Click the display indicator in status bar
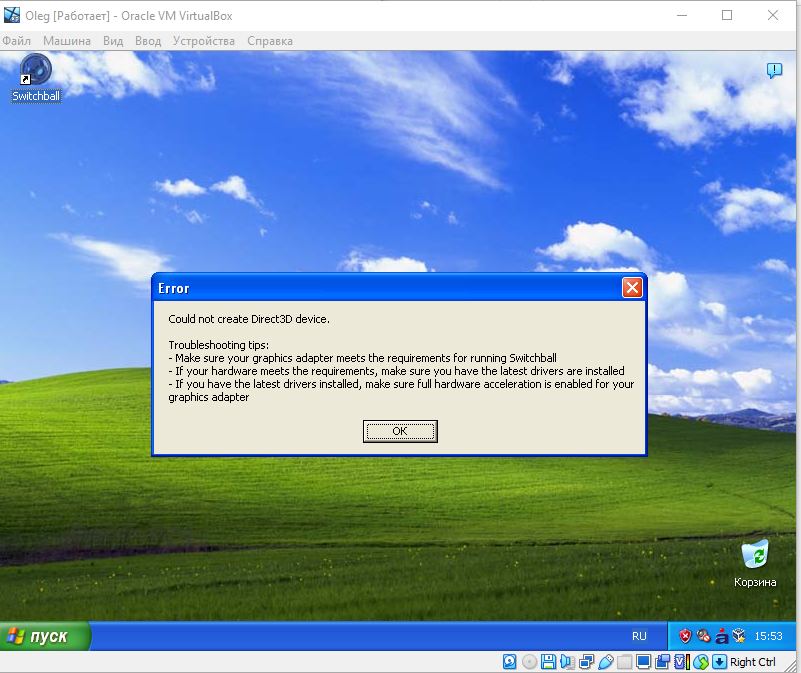Viewport: 801px width, 673px height. click(x=644, y=662)
